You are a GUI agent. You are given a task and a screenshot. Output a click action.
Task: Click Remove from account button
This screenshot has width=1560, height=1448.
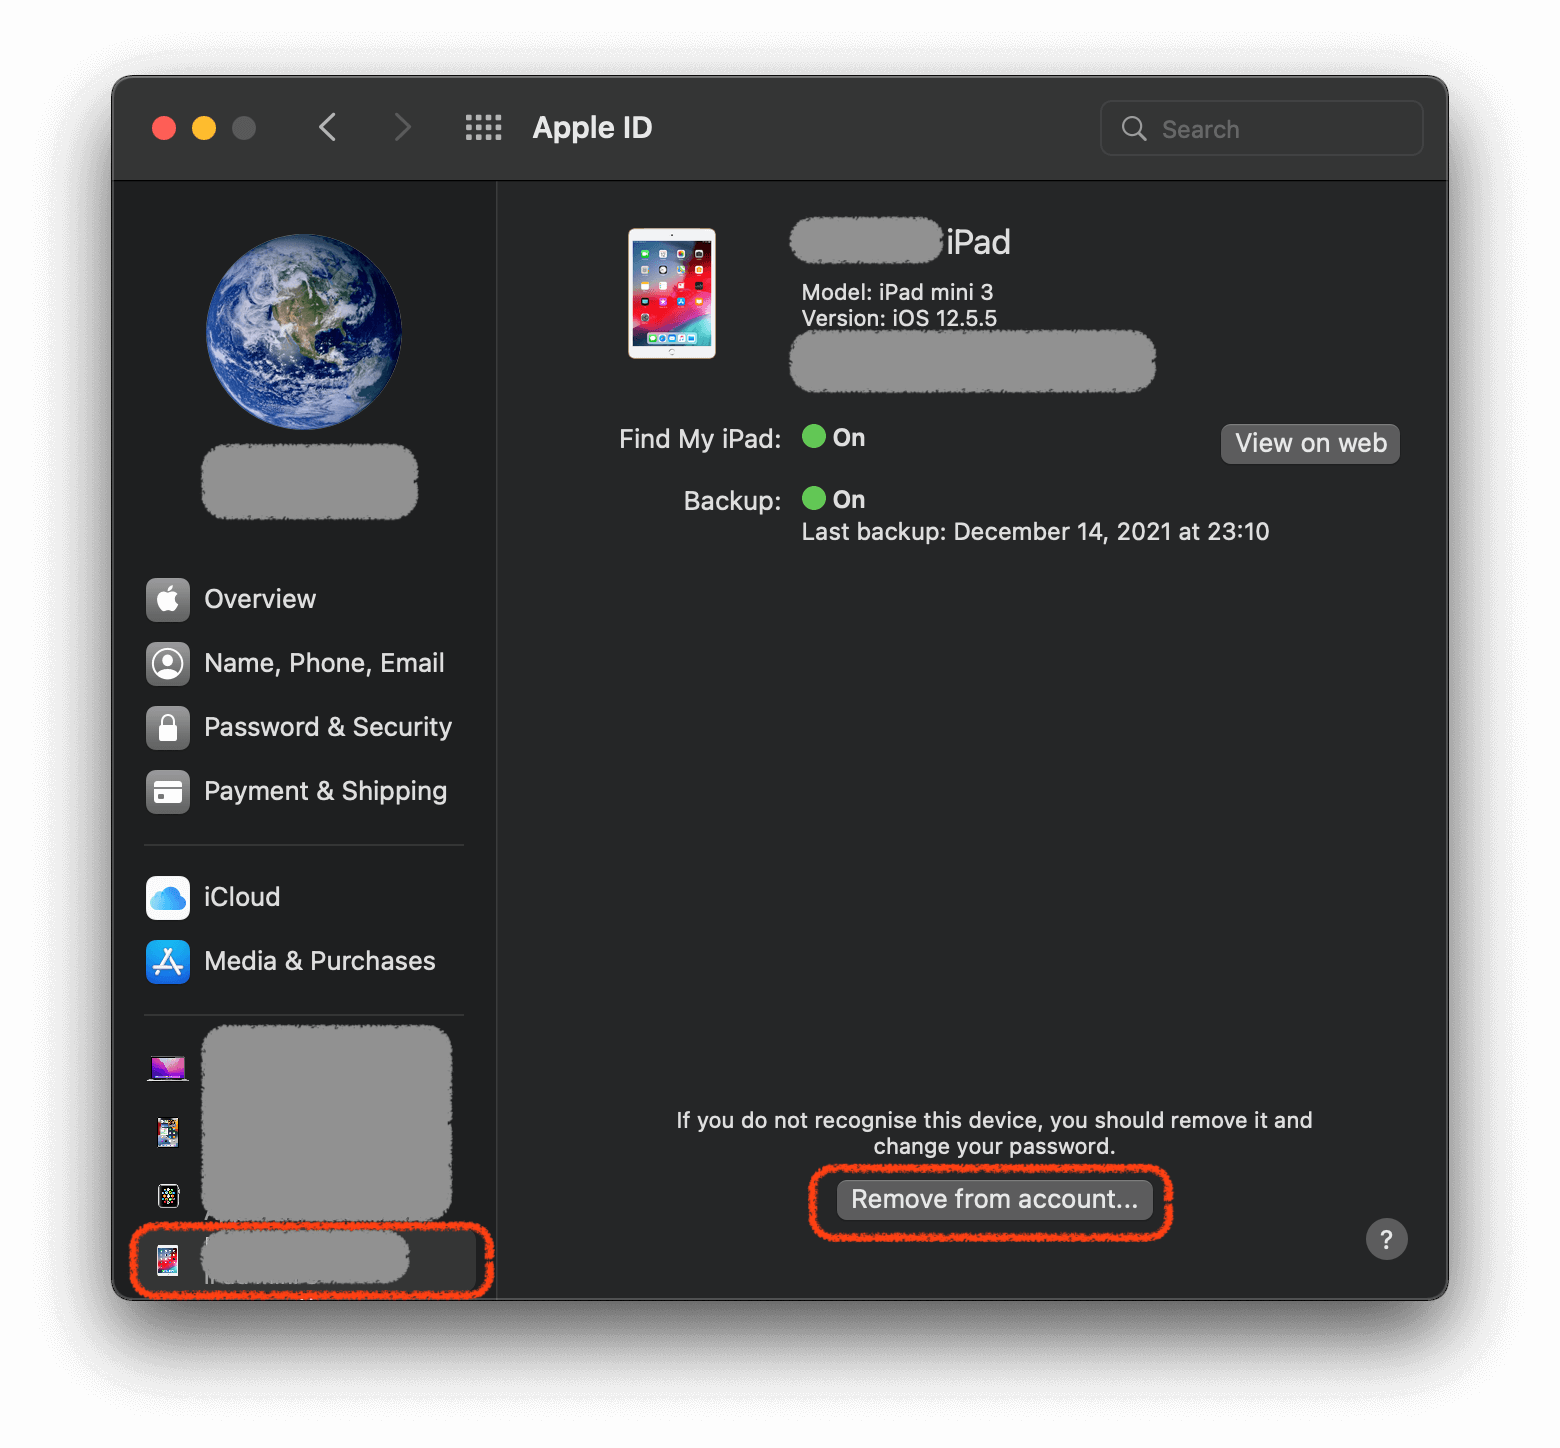[x=994, y=1199]
